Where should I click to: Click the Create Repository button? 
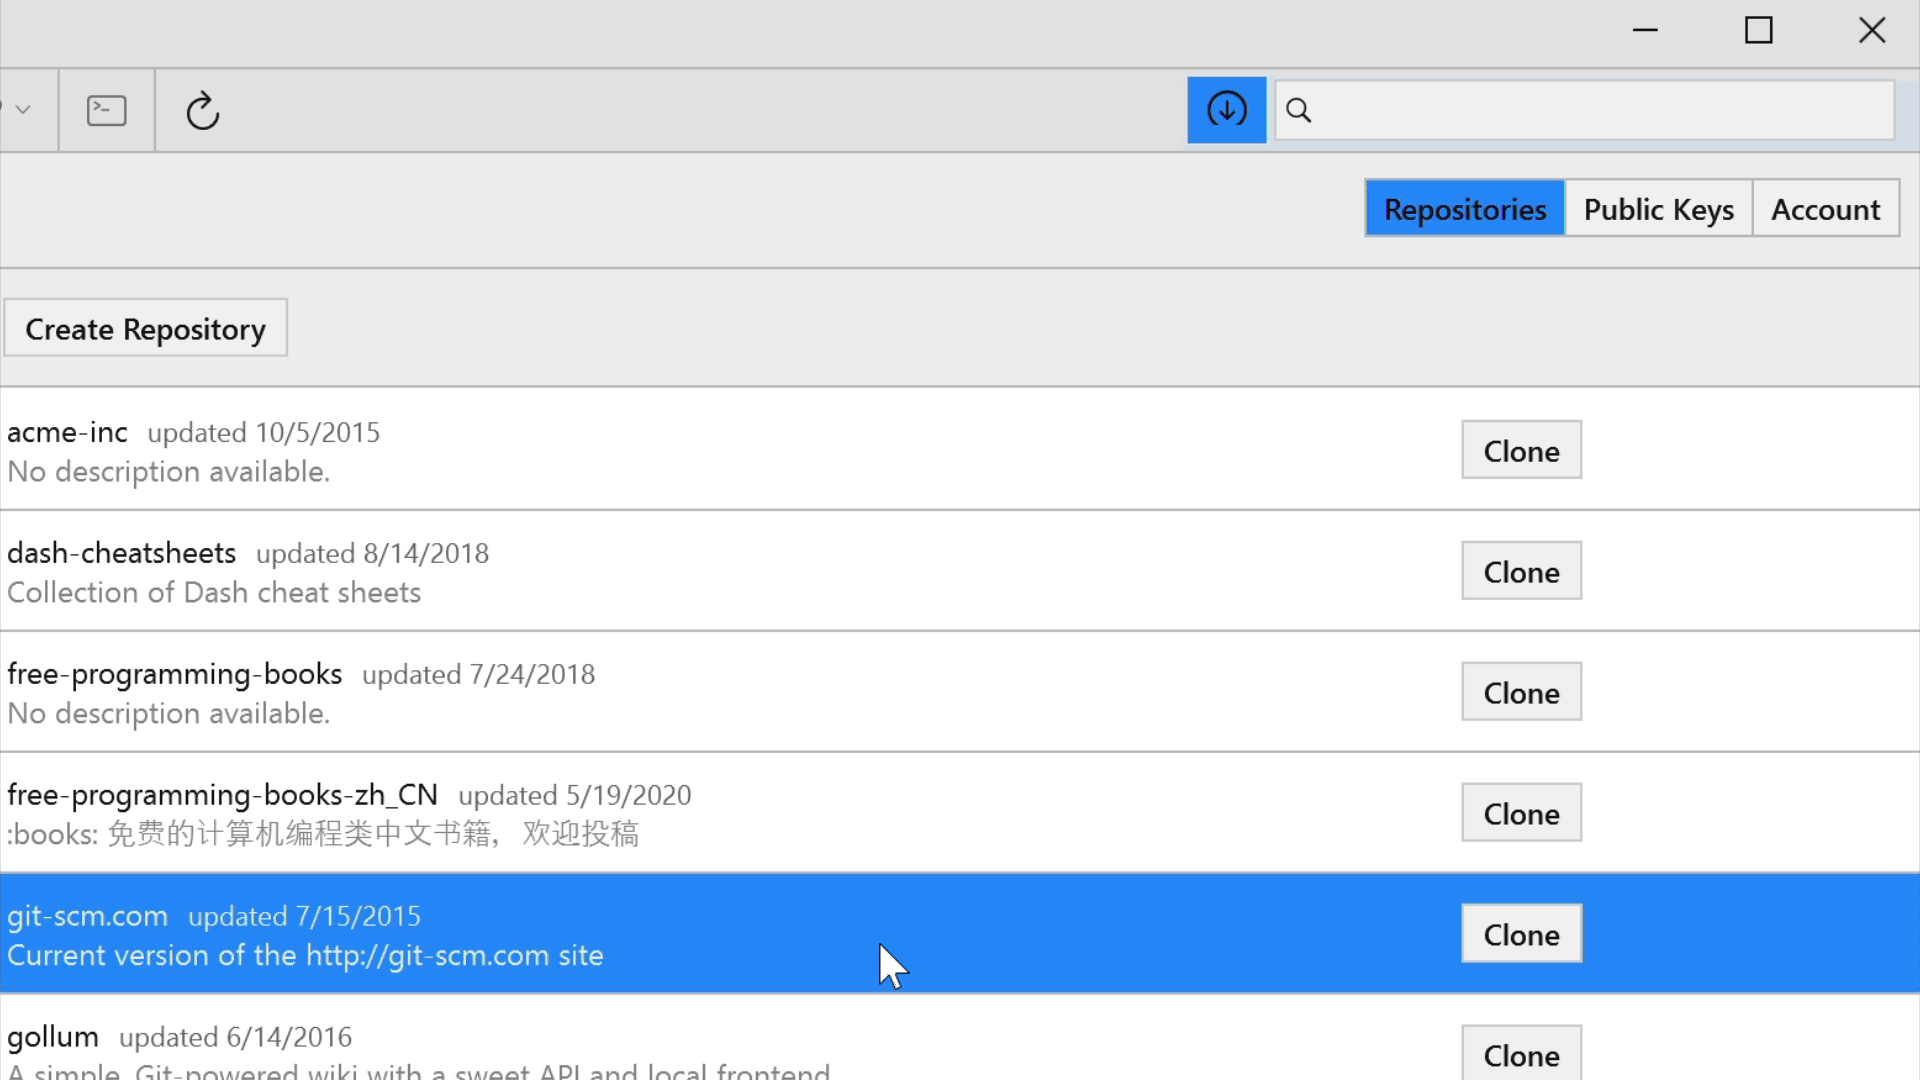point(146,327)
